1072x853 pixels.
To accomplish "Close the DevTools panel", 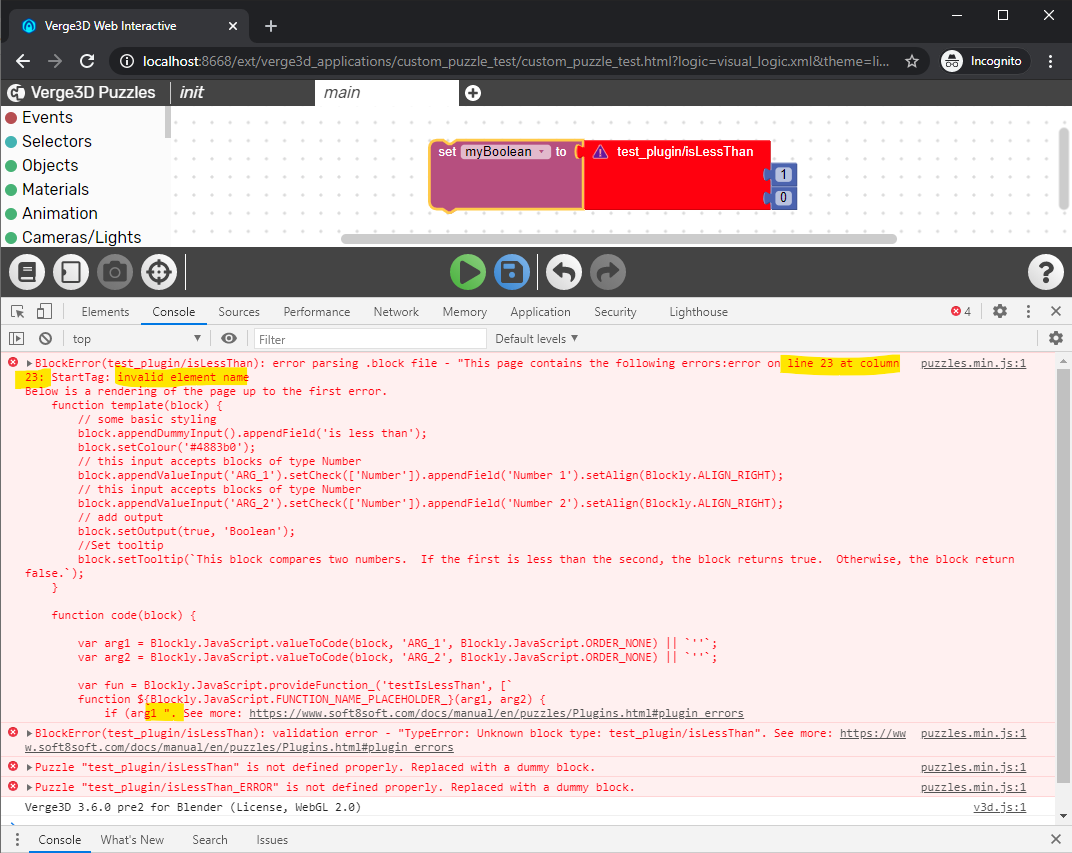I will coord(1056,311).
